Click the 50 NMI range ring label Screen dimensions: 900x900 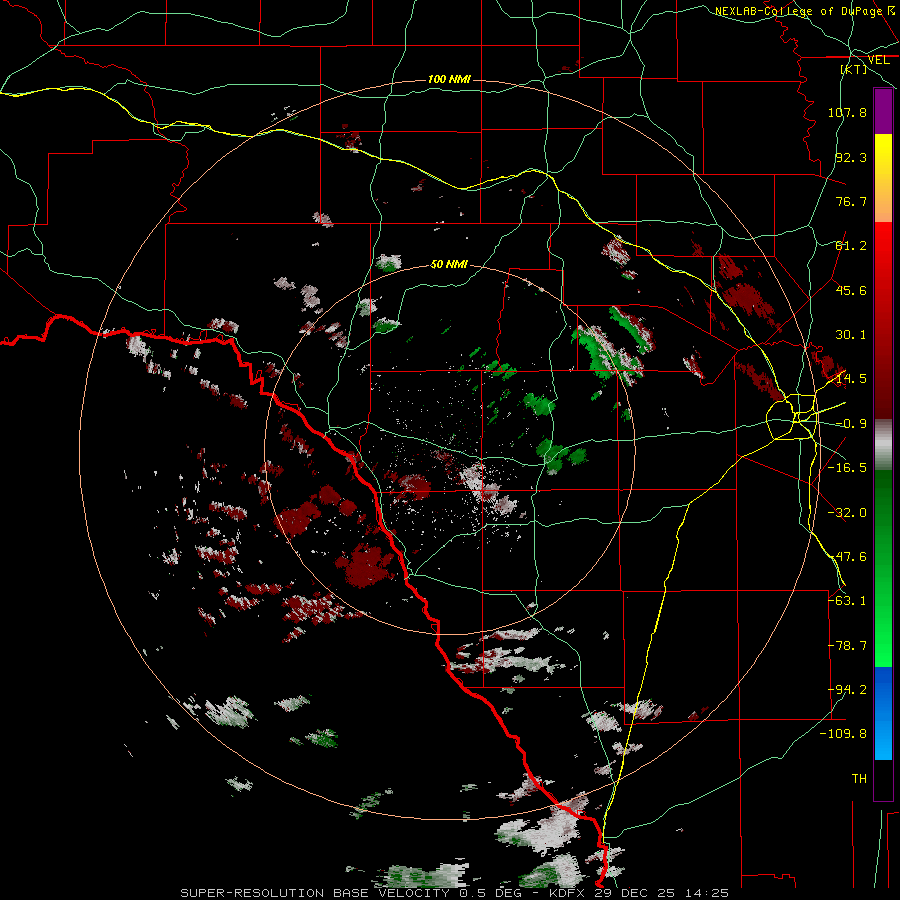pos(449,264)
